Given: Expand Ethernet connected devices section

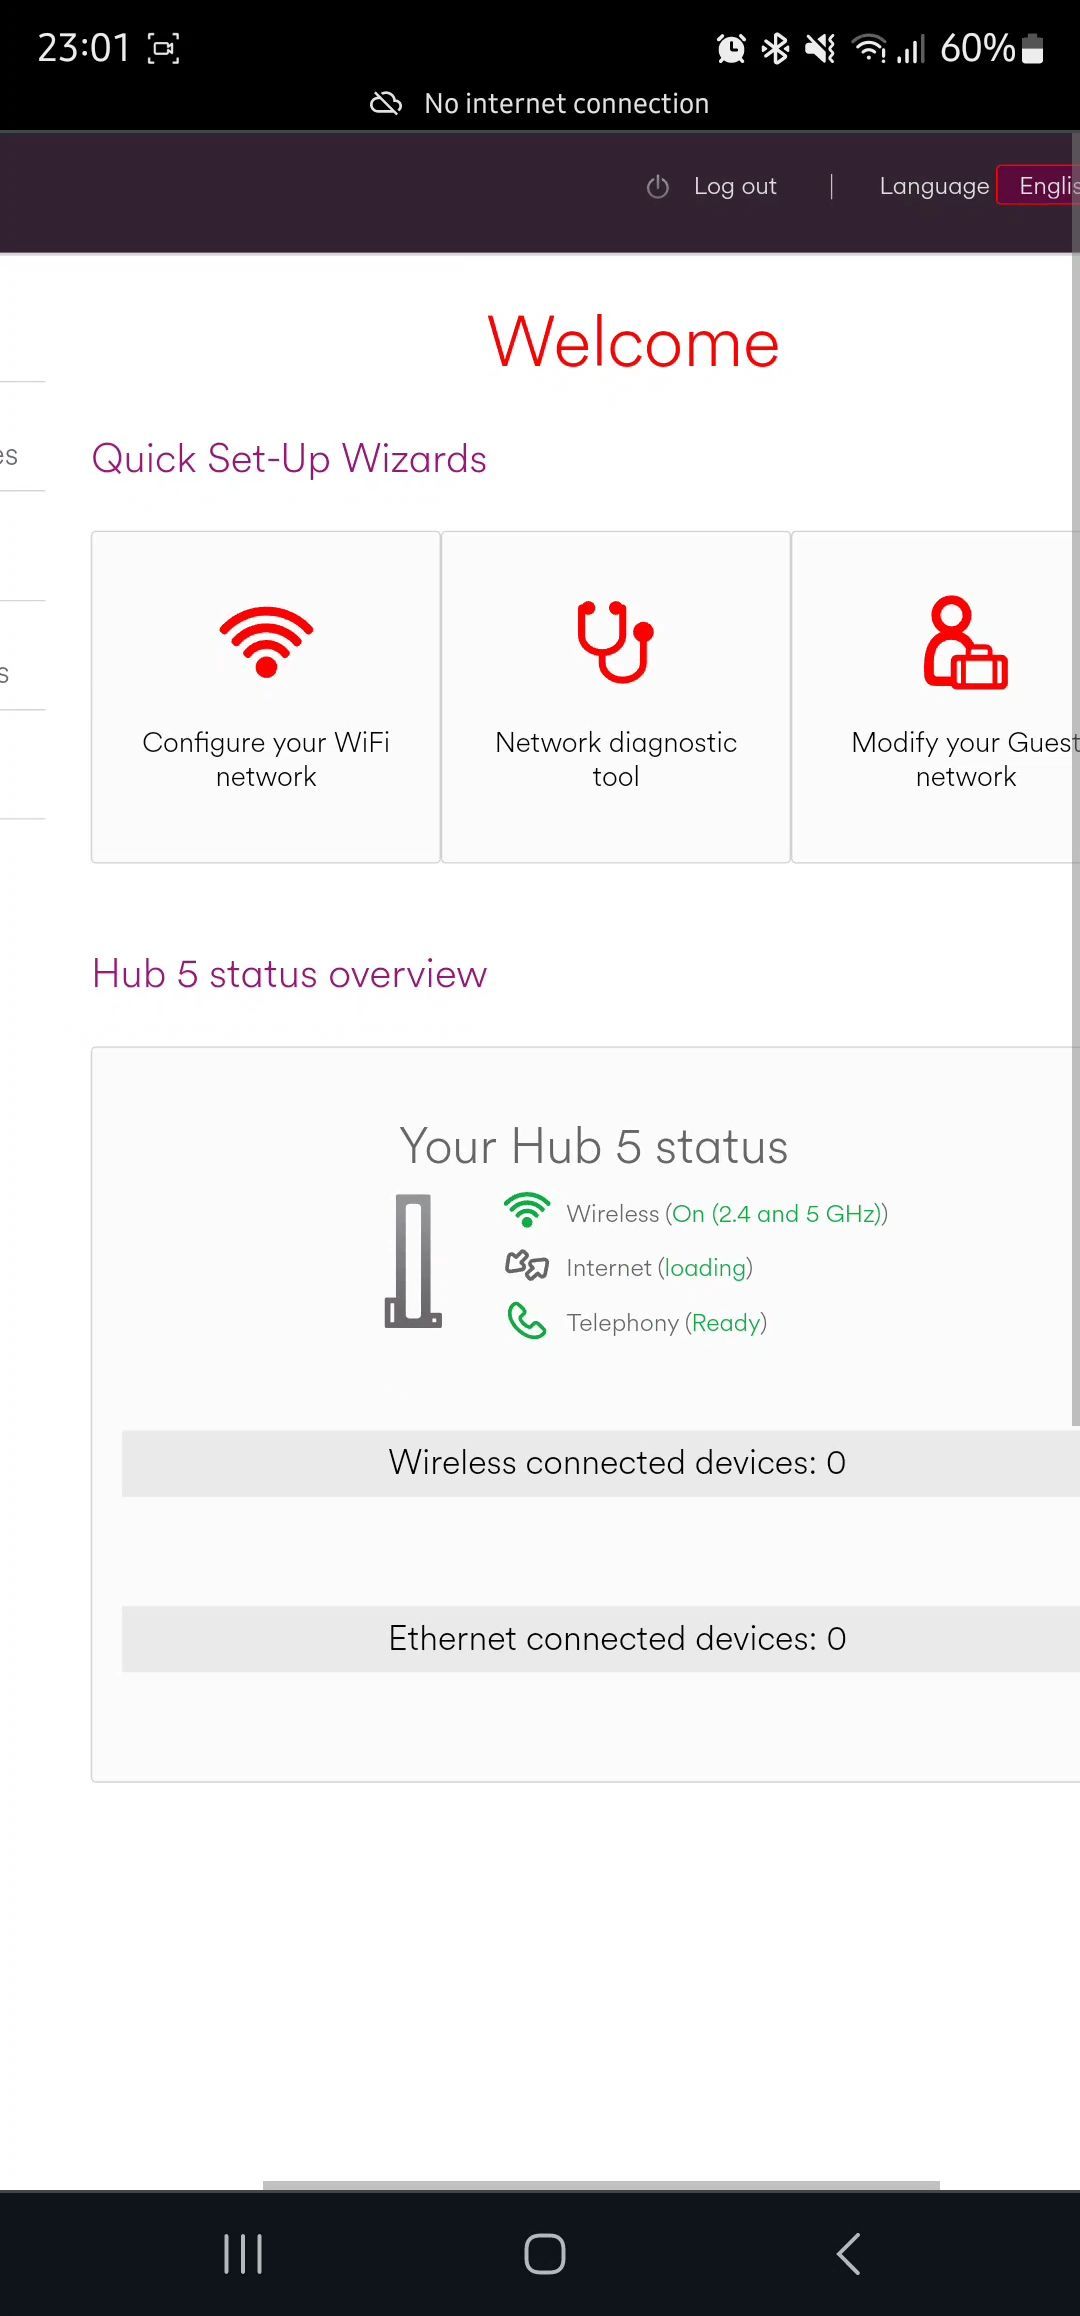Looking at the screenshot, I should (x=601, y=1639).
